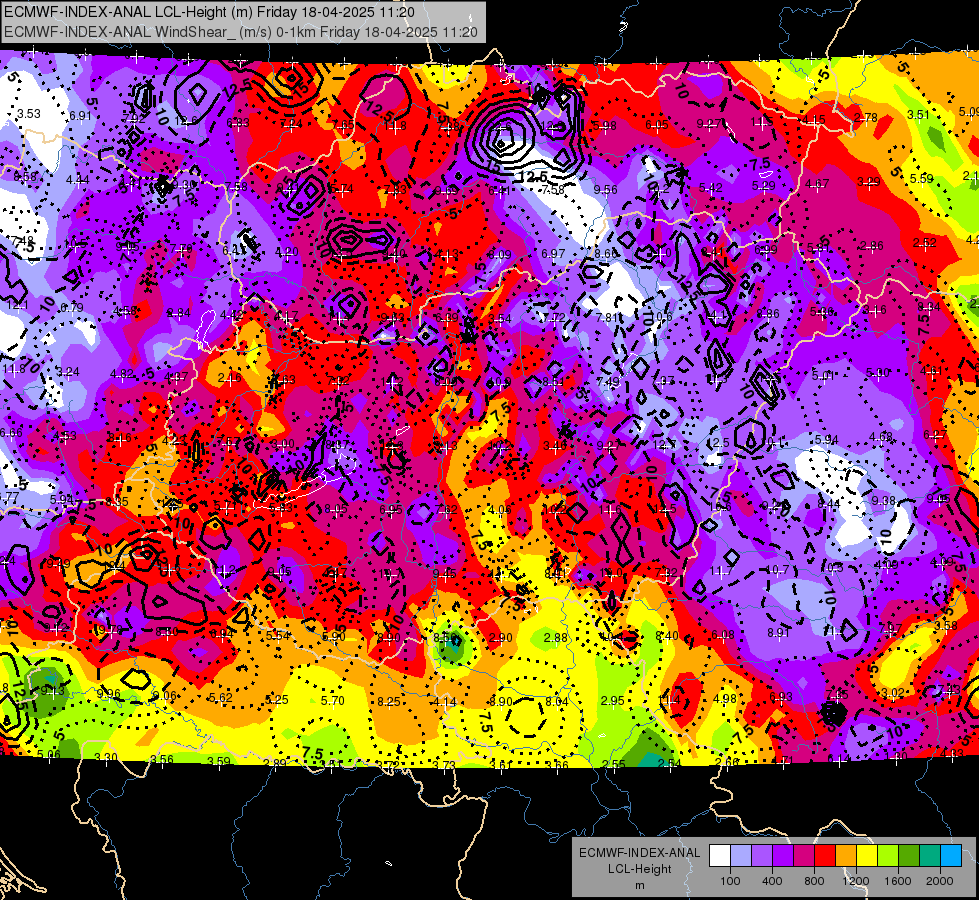
Task: Click the wind shear value 2.86
Action: (871, 246)
